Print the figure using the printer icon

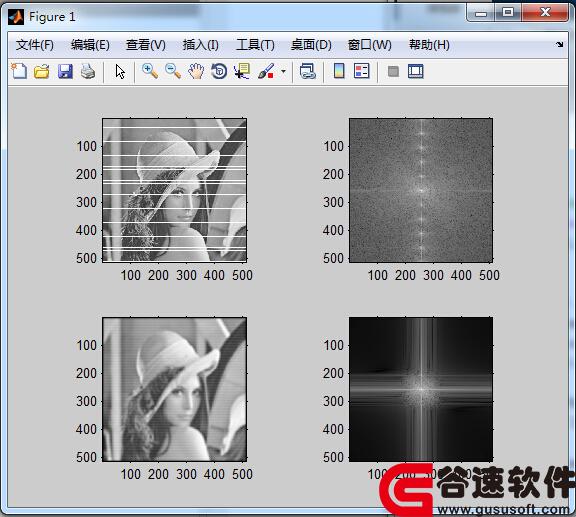click(x=88, y=71)
